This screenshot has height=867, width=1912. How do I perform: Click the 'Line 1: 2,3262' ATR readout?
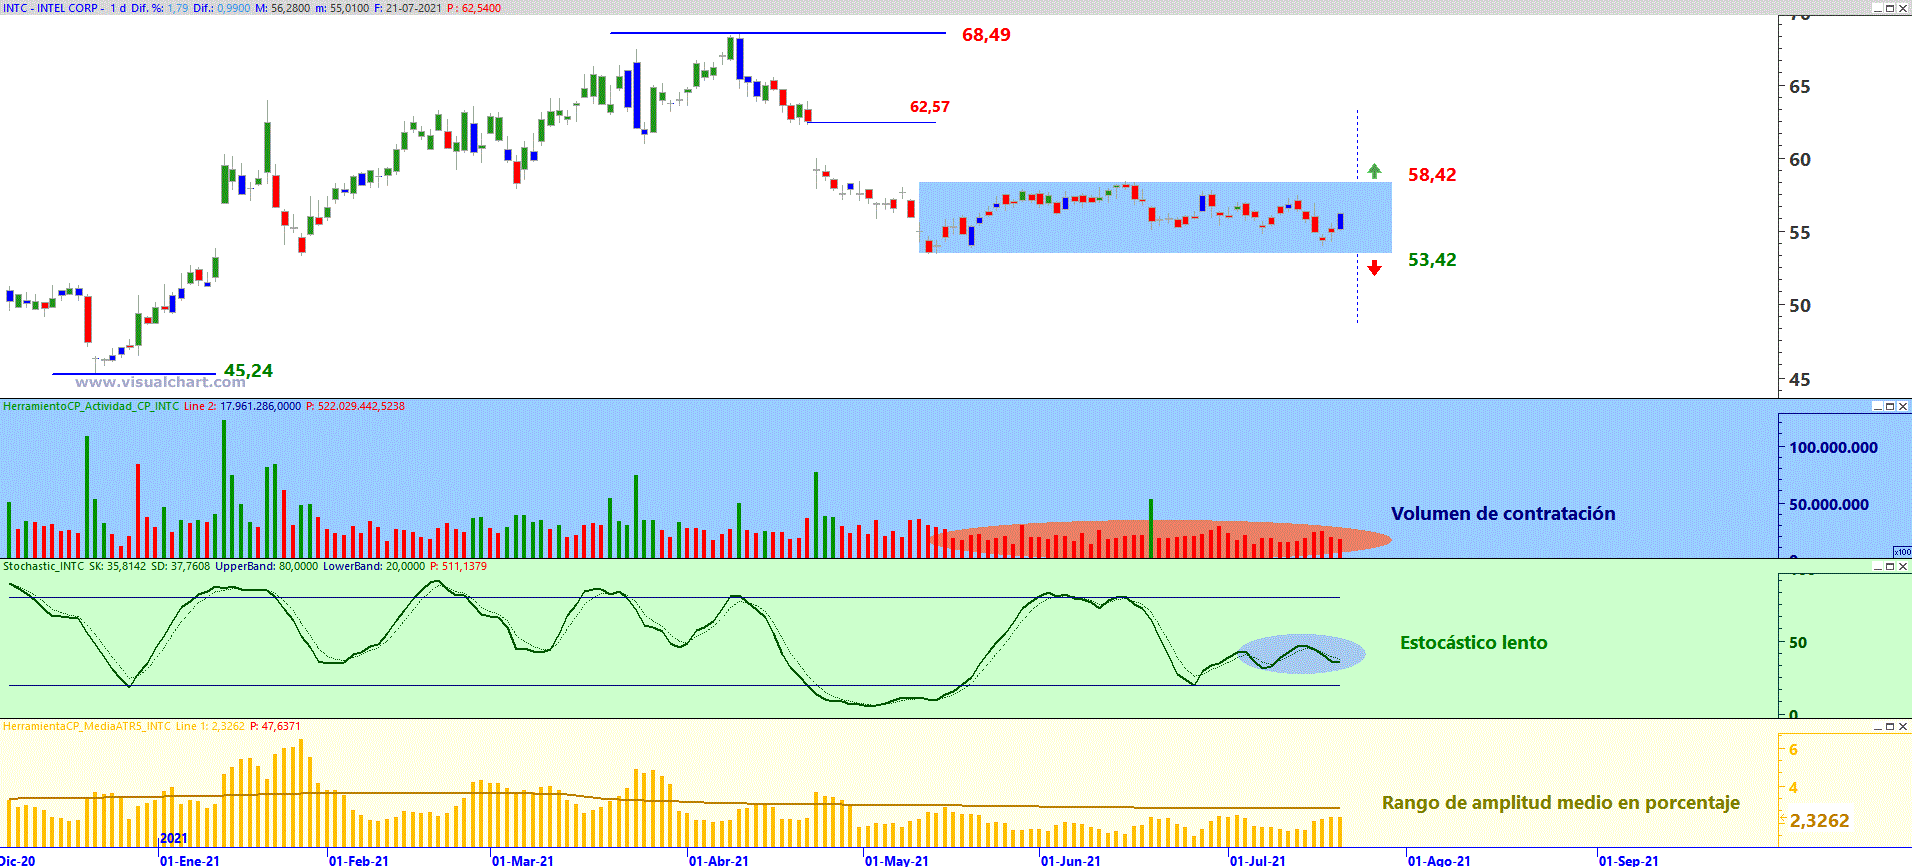pos(210,726)
